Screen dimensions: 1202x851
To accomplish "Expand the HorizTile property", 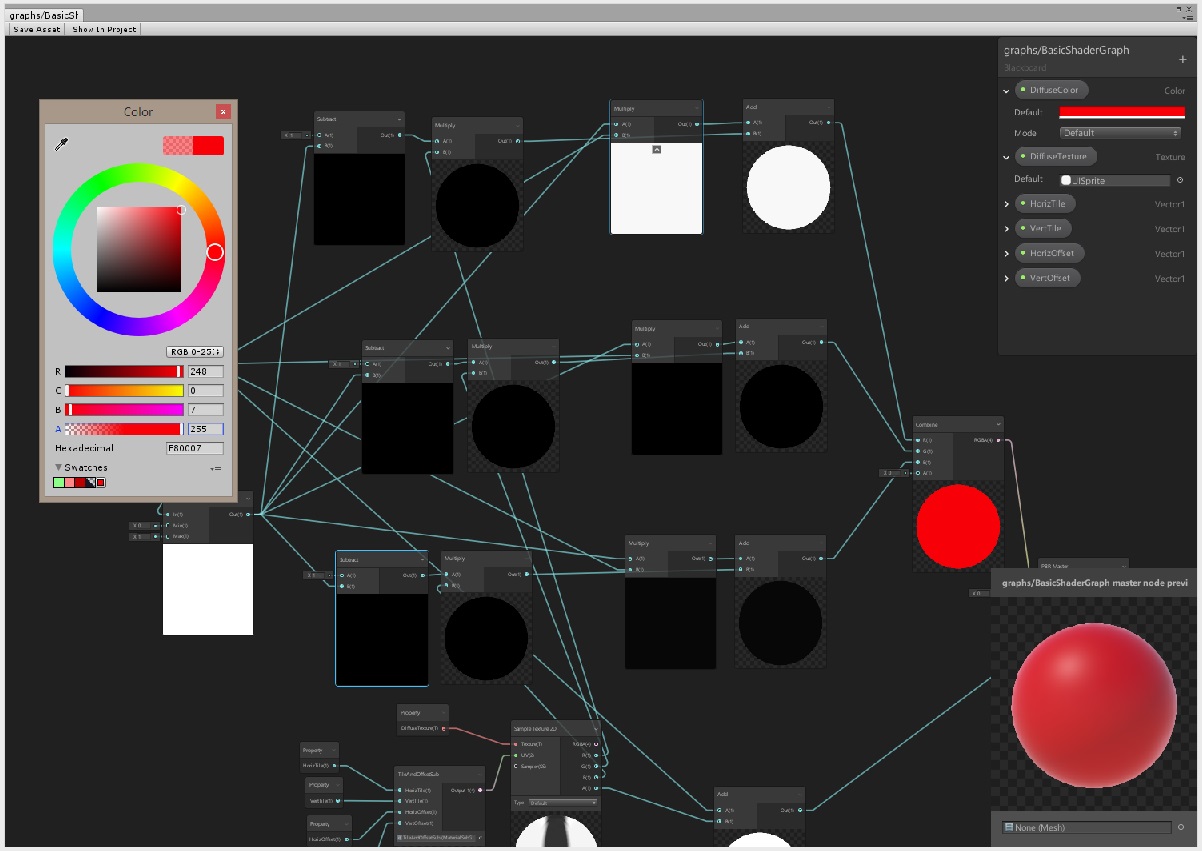I will coord(1007,204).
